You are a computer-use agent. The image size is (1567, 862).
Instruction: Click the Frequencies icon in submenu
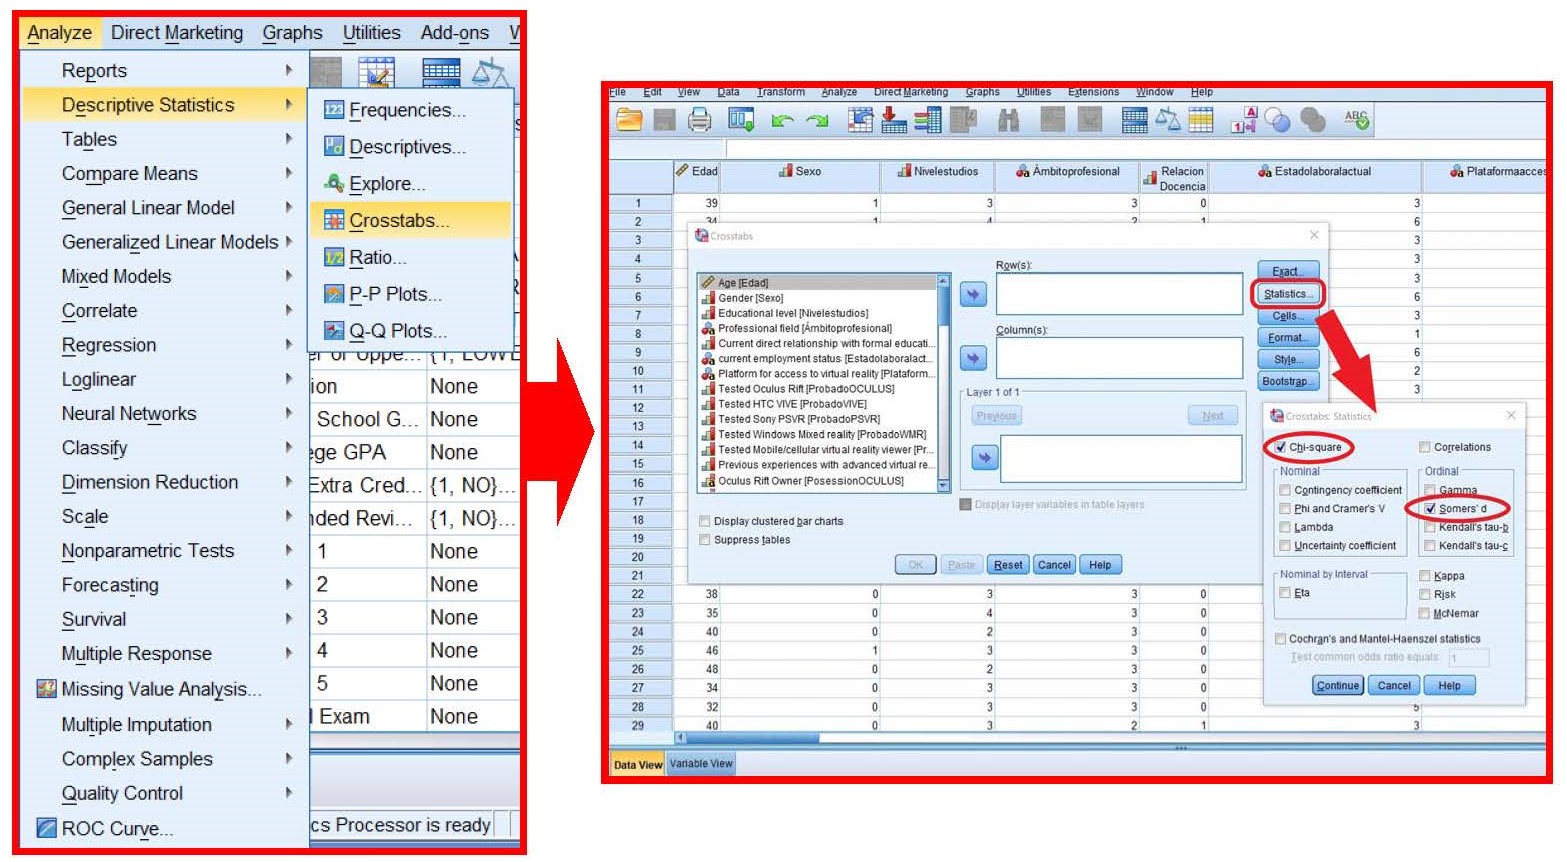[x=334, y=110]
